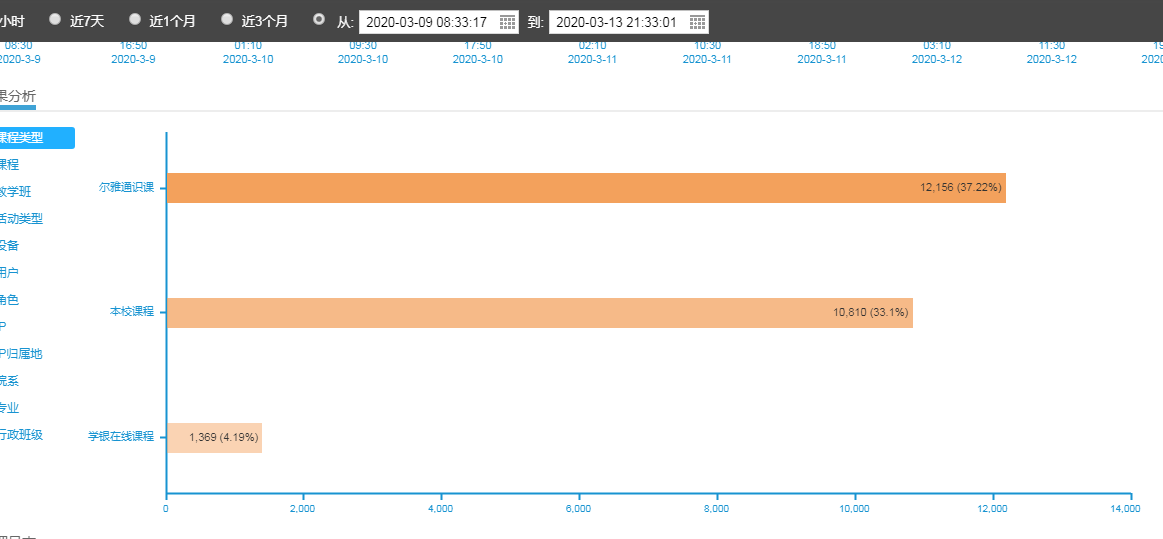Viewport: 1163px width, 539px height.
Task: Select the 近7天 radio option
Action: coord(55,19)
